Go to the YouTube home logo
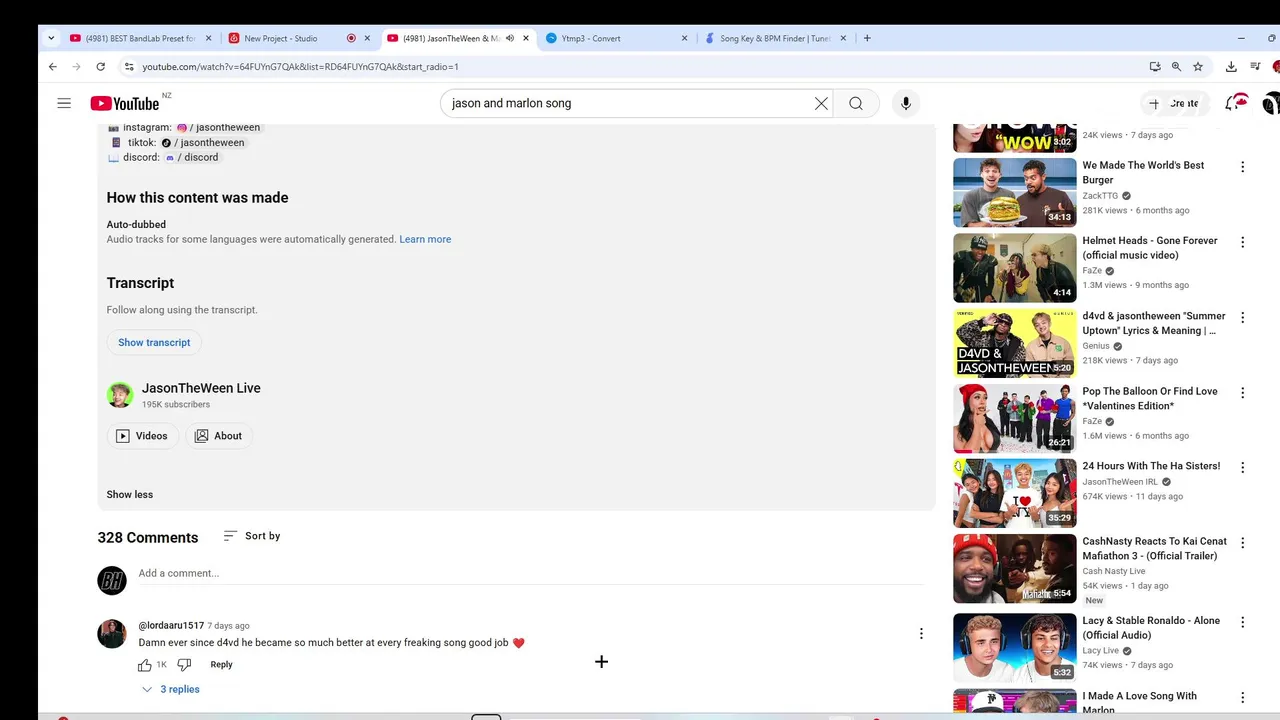1280x720 pixels. pyautogui.click(x=125, y=104)
